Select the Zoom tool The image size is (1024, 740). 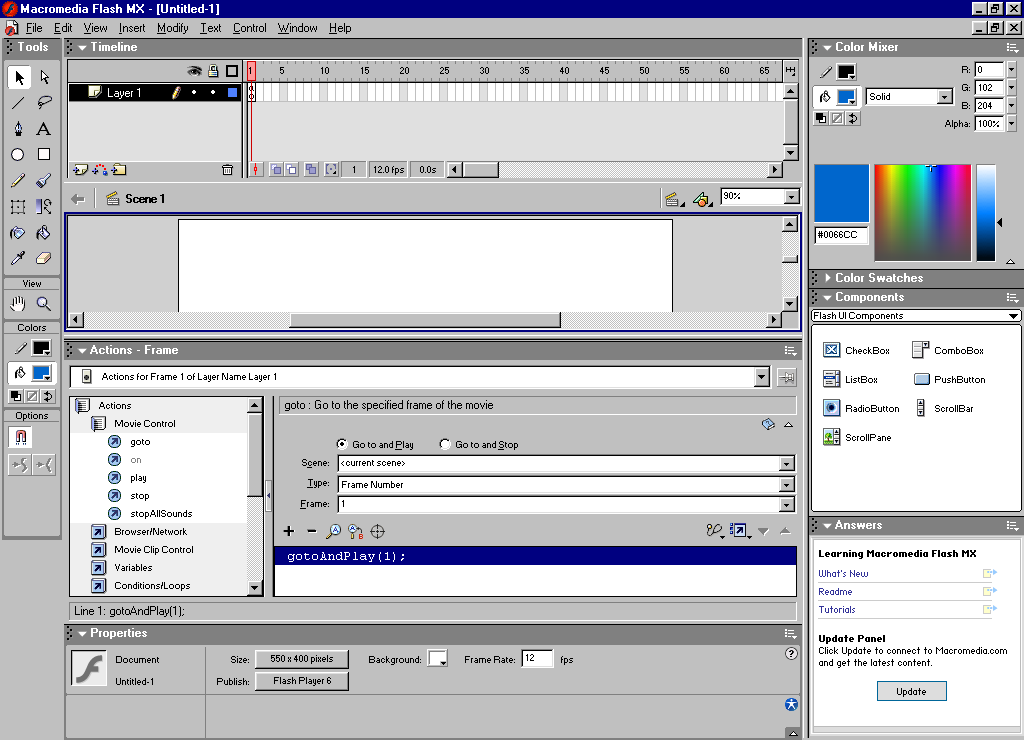pyautogui.click(x=44, y=304)
